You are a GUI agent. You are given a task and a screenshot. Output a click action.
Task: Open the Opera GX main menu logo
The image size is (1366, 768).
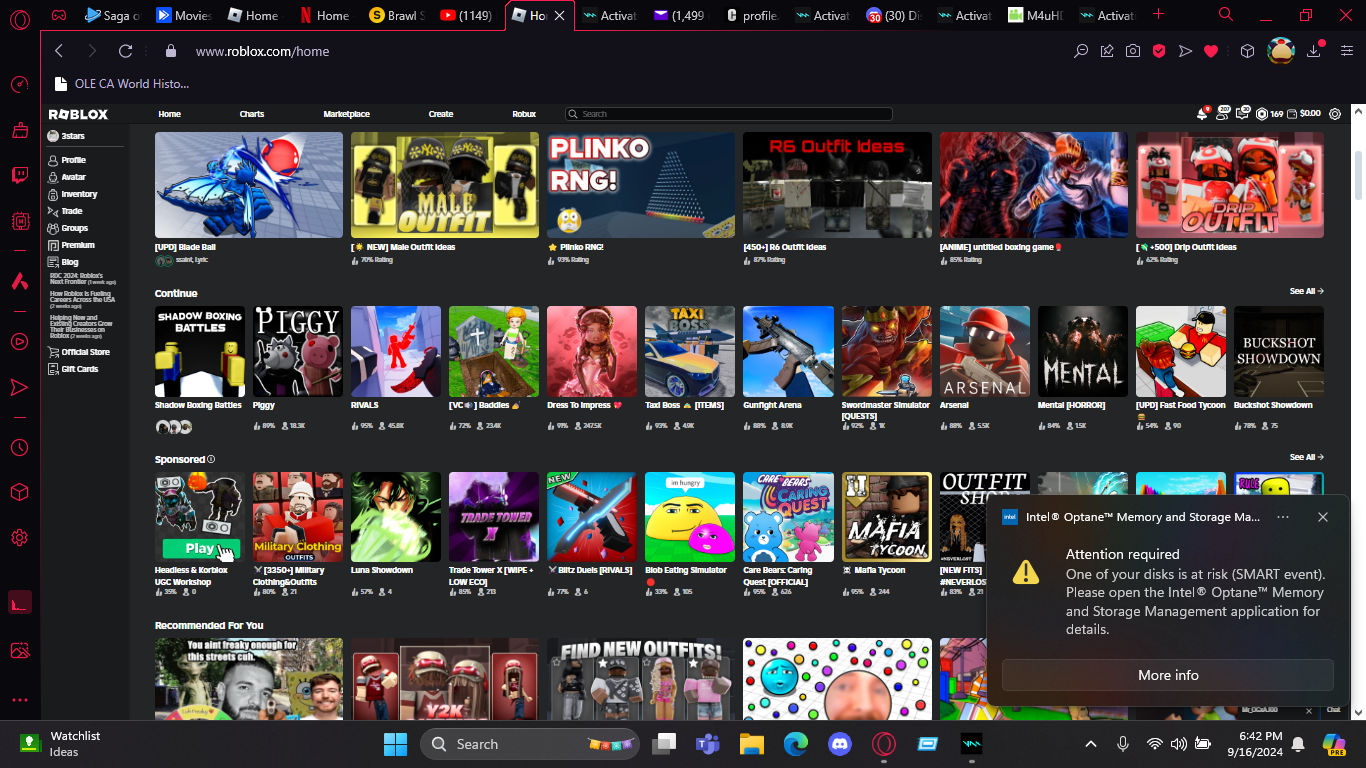[19, 18]
